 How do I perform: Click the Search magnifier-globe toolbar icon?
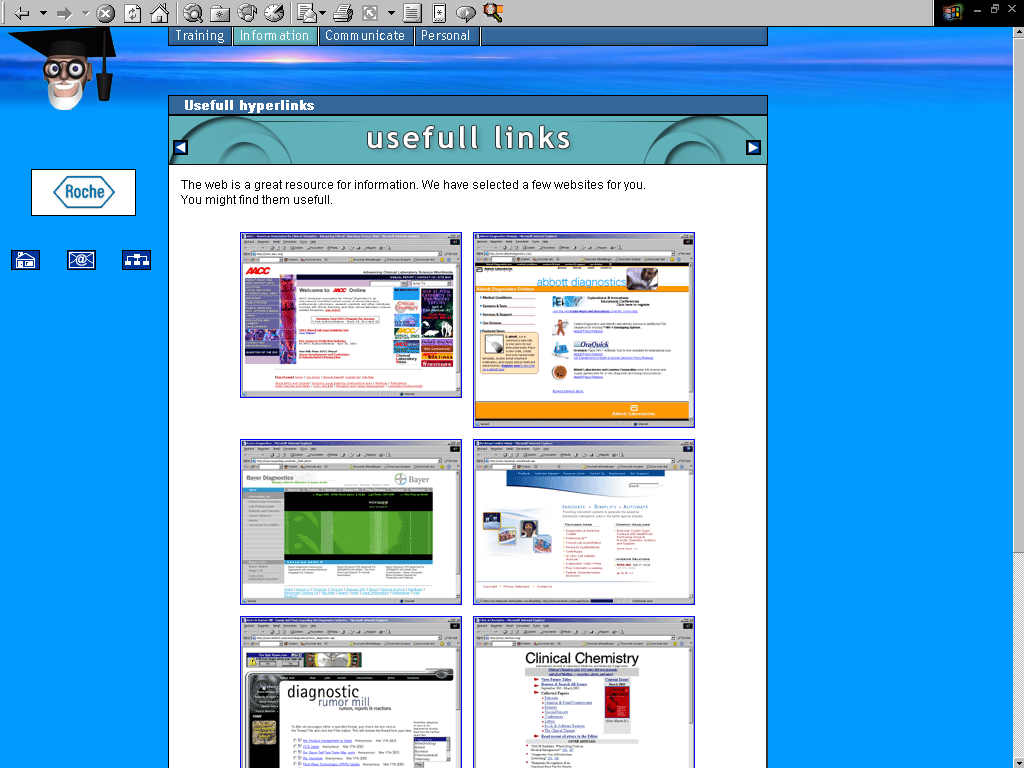pos(193,13)
